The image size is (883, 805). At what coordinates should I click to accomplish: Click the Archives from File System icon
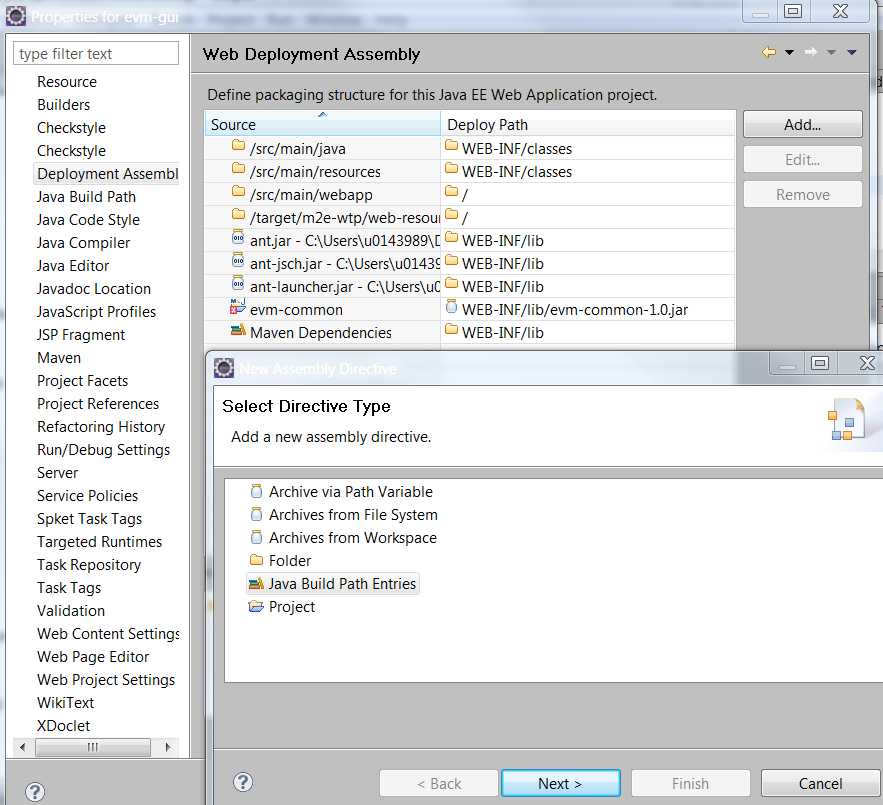(x=256, y=514)
